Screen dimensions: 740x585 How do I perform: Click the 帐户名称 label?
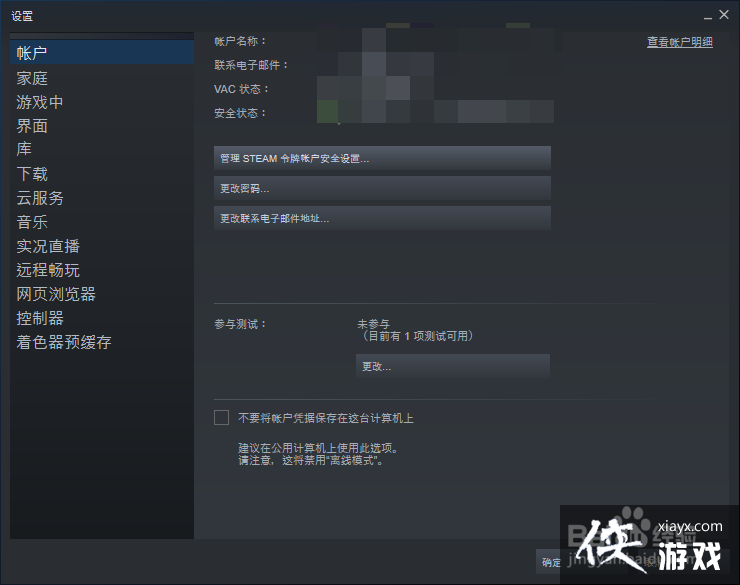point(240,41)
